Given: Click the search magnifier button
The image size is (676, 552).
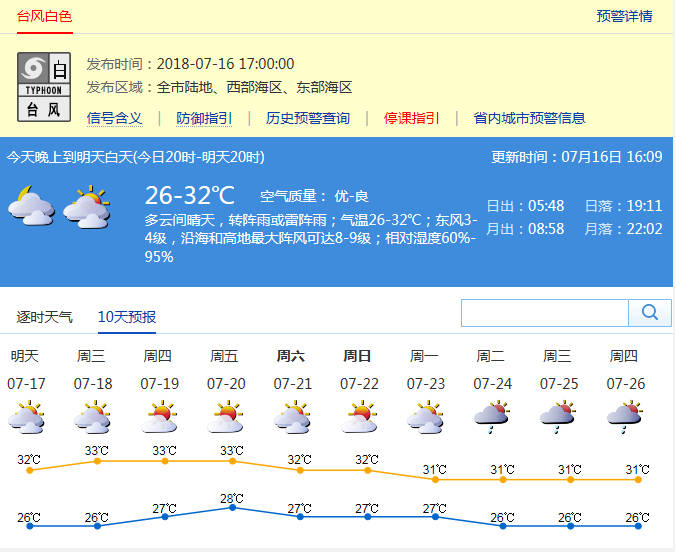Looking at the screenshot, I should (x=650, y=313).
